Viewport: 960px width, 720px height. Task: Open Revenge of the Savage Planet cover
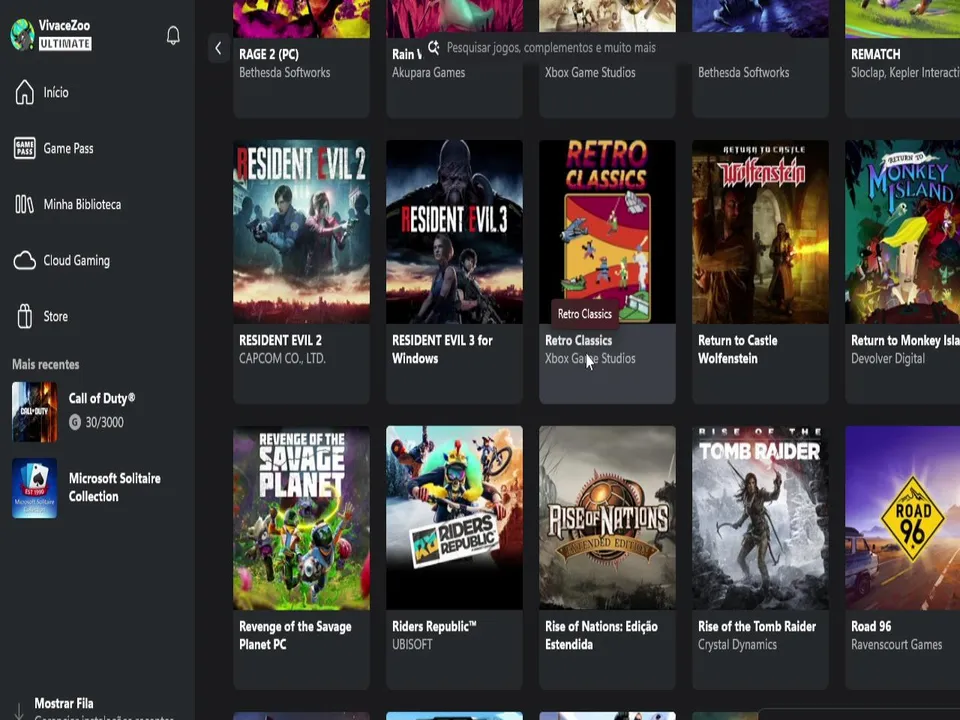[301, 518]
